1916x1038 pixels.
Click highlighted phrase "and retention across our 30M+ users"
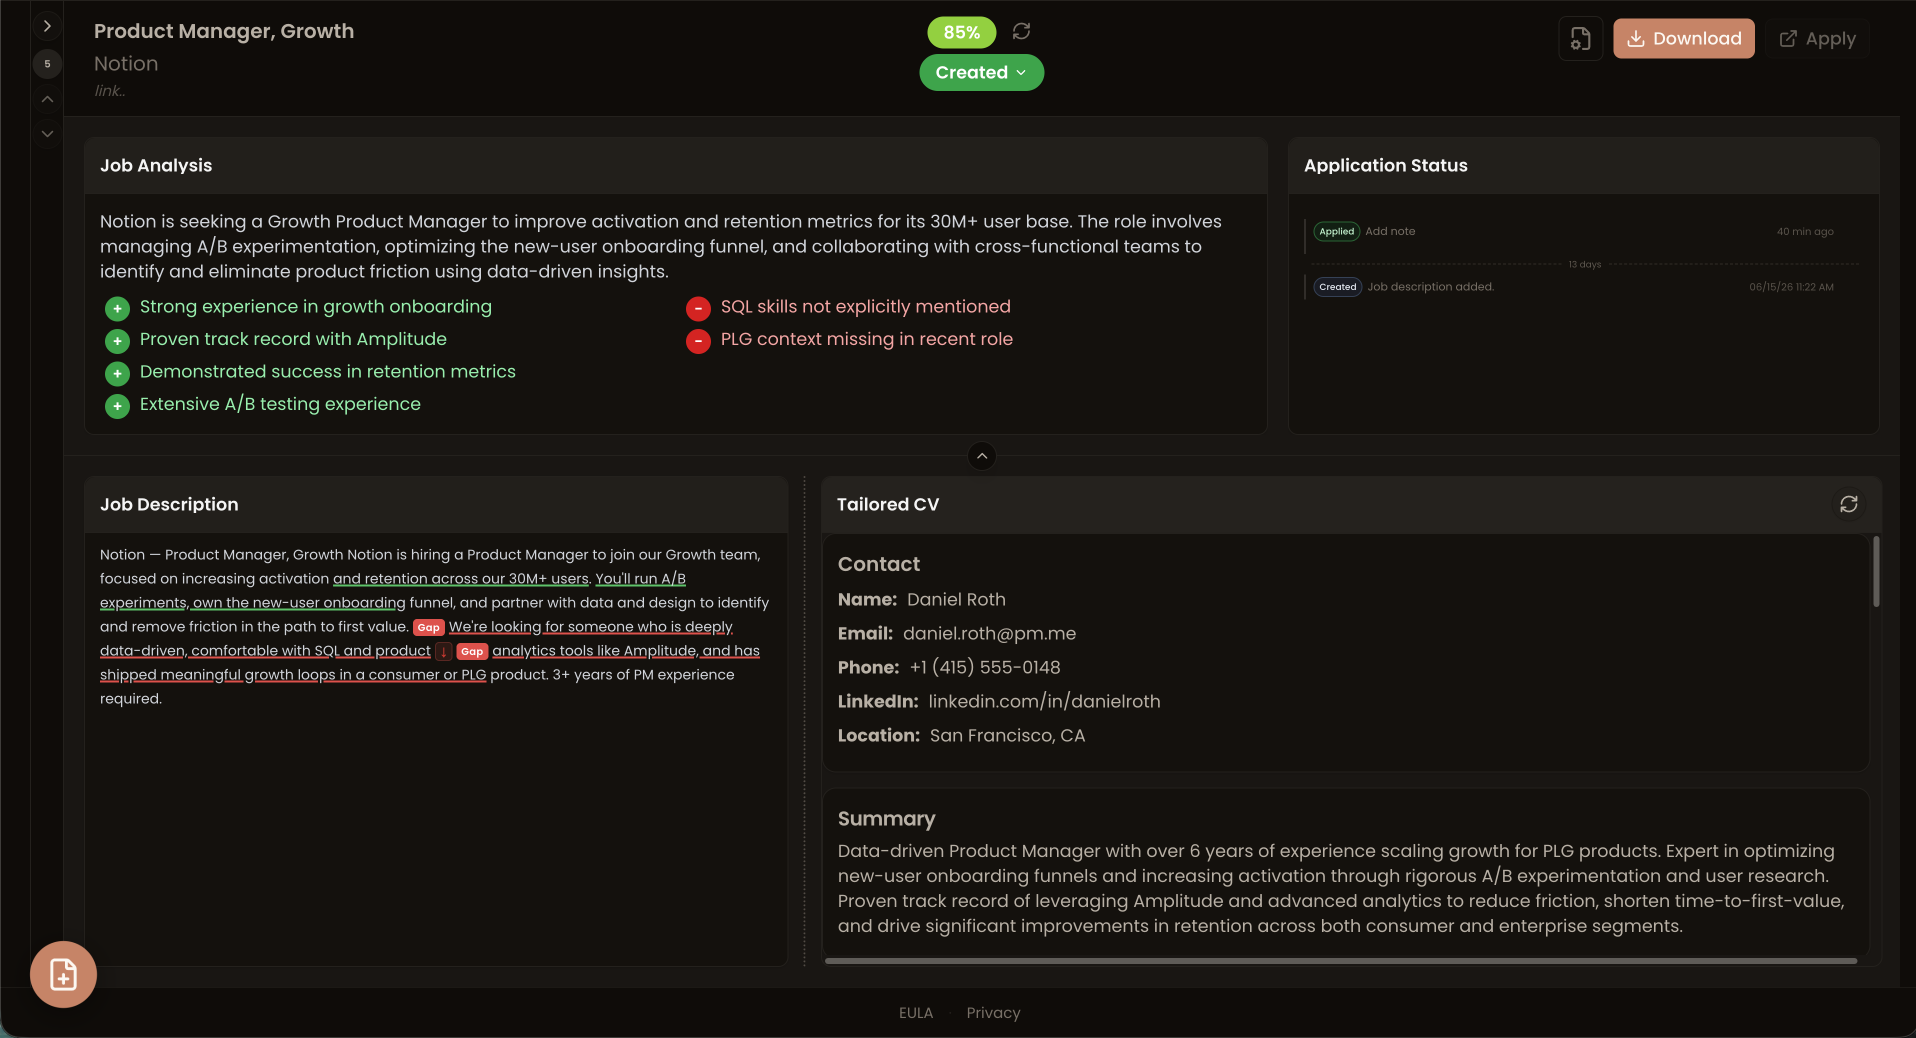click(461, 578)
